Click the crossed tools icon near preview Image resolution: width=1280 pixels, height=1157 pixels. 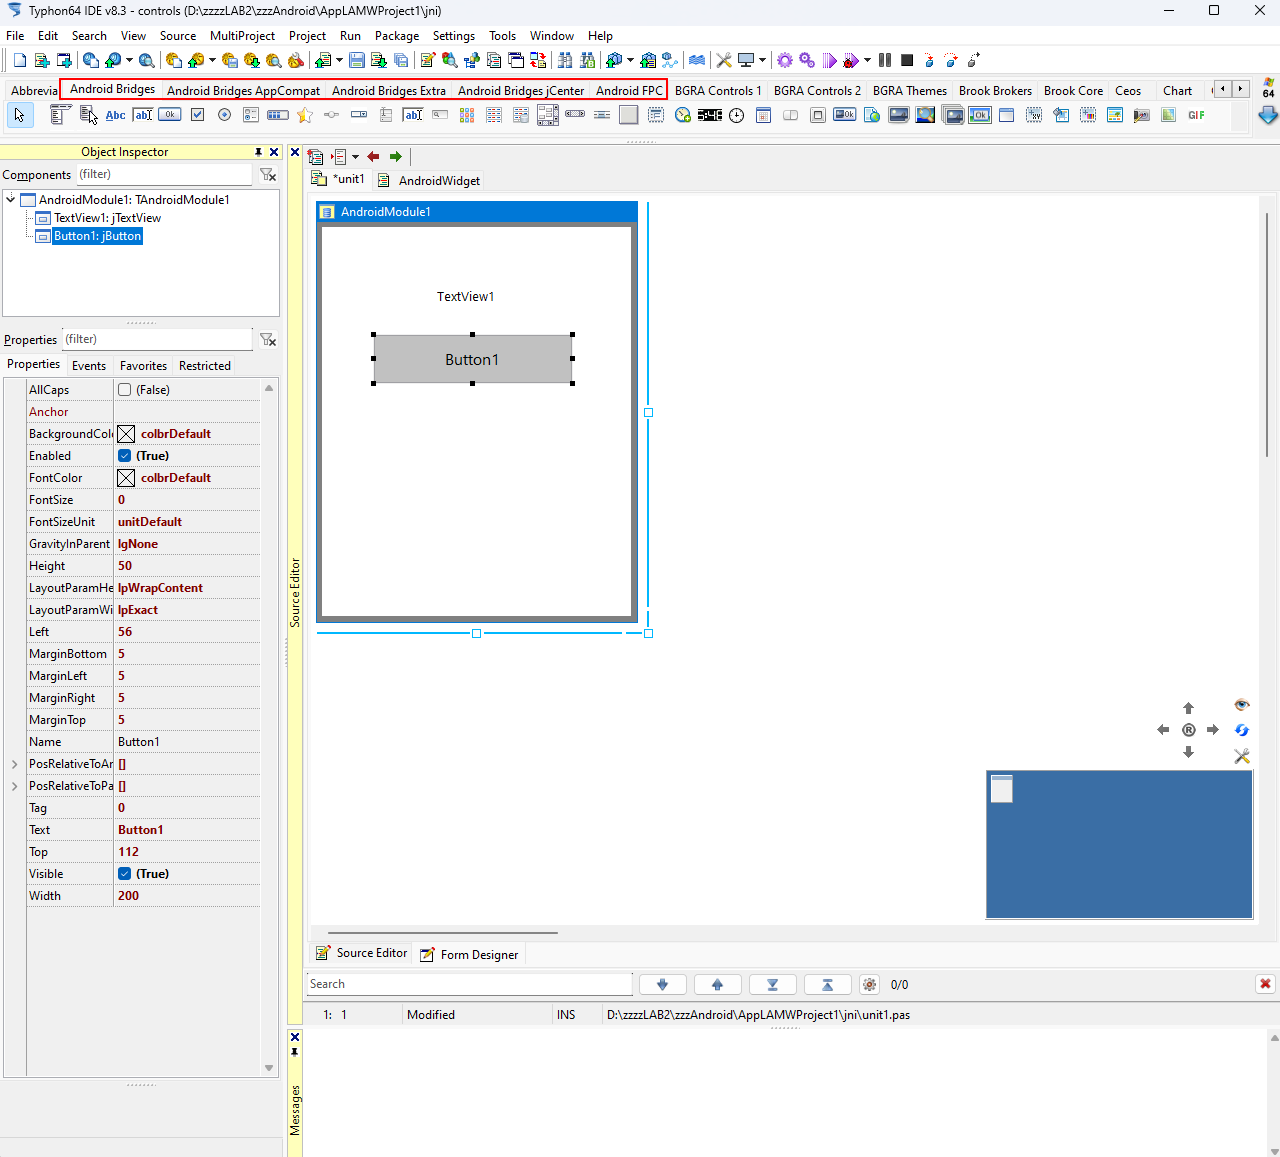(1242, 756)
